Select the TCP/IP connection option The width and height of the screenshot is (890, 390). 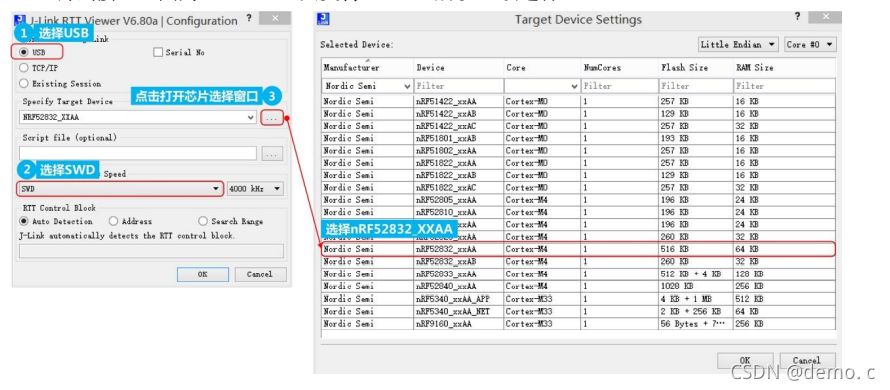[24, 68]
